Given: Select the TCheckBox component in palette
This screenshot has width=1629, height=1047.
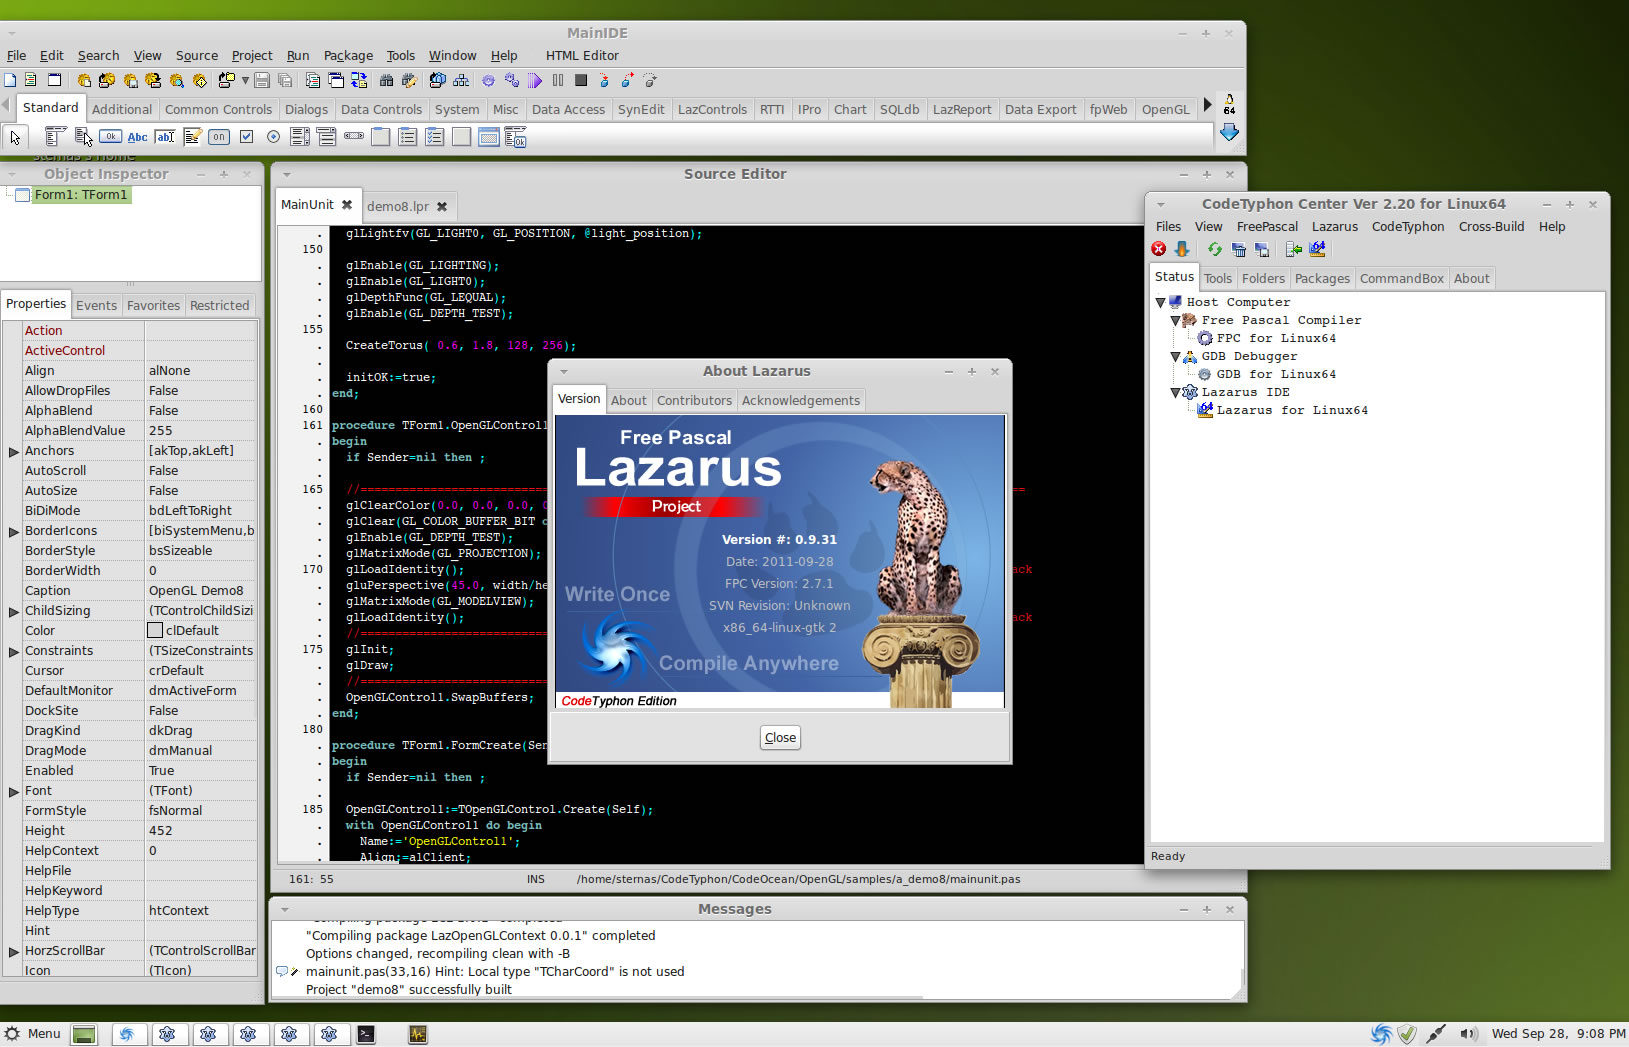Looking at the screenshot, I should click(x=246, y=137).
